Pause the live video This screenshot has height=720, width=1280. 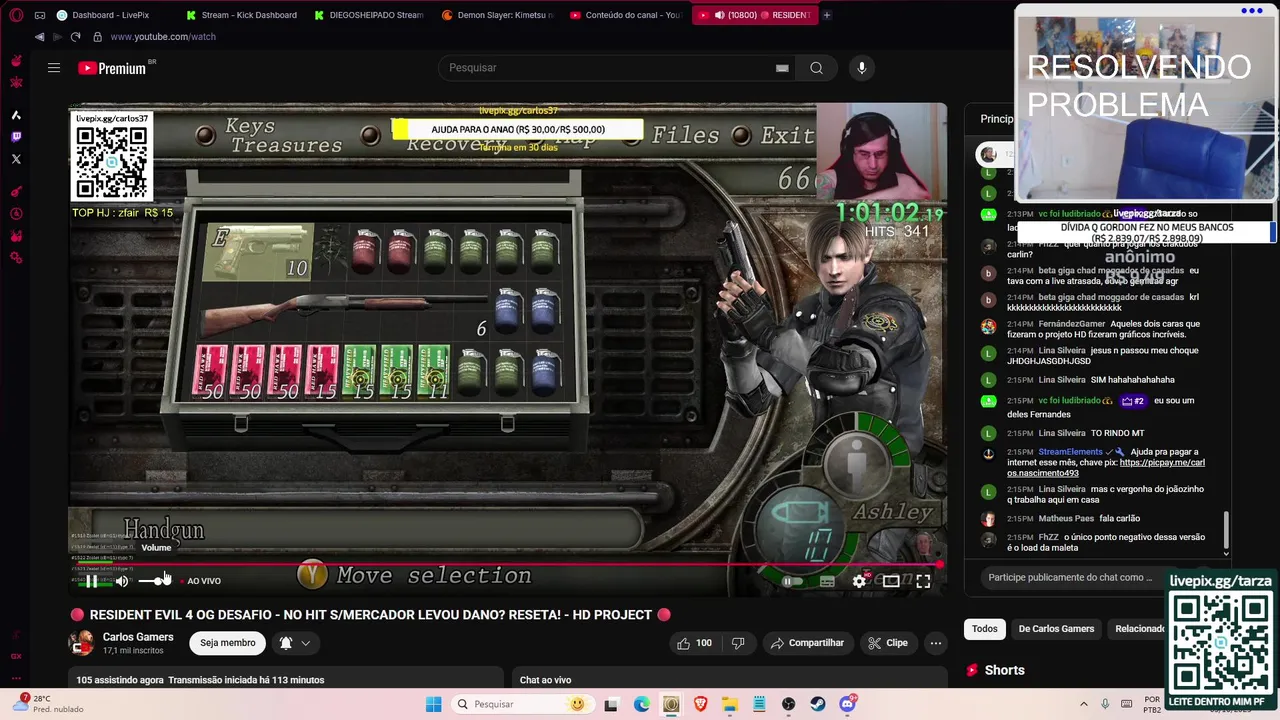(91, 581)
